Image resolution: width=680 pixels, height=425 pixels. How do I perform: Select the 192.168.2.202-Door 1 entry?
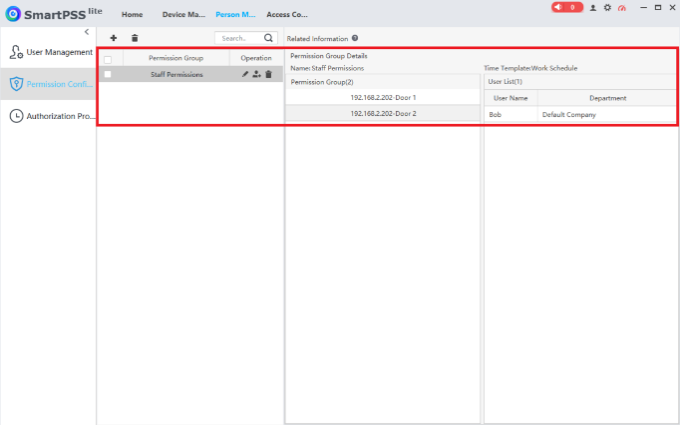(383, 98)
